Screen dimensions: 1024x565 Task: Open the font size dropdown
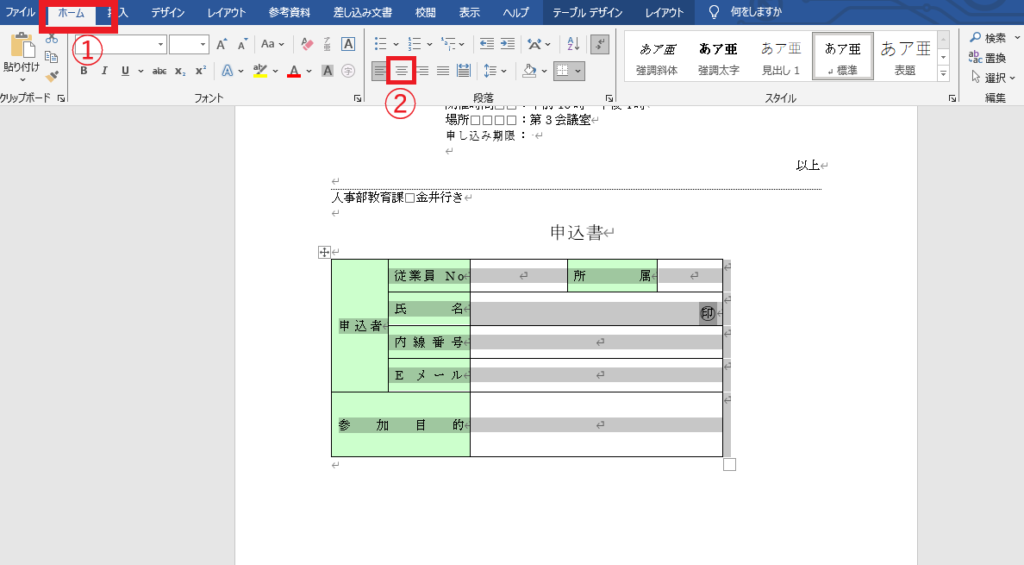203,44
